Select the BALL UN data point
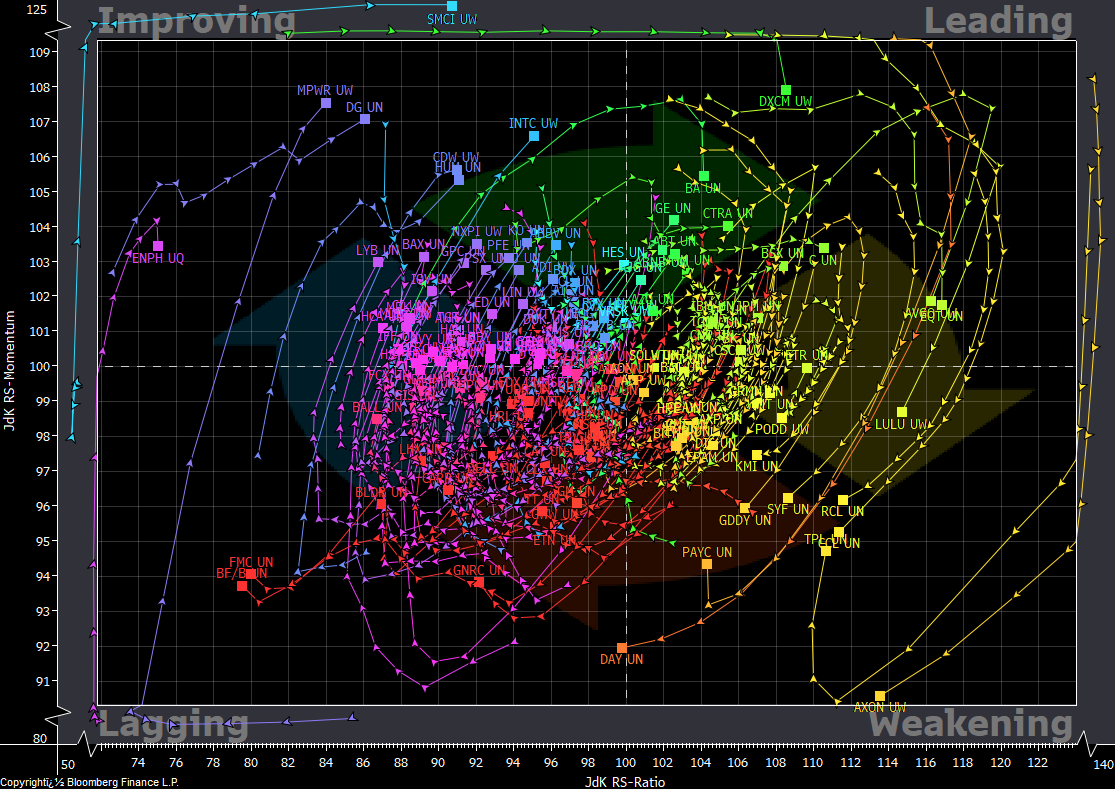1115x789 pixels. (x=377, y=419)
